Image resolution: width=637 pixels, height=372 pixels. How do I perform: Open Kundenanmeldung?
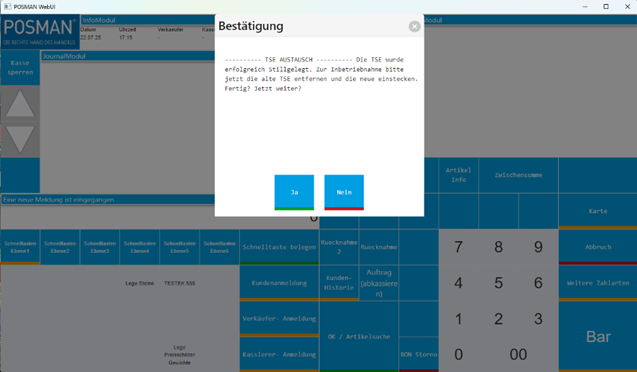(x=279, y=283)
